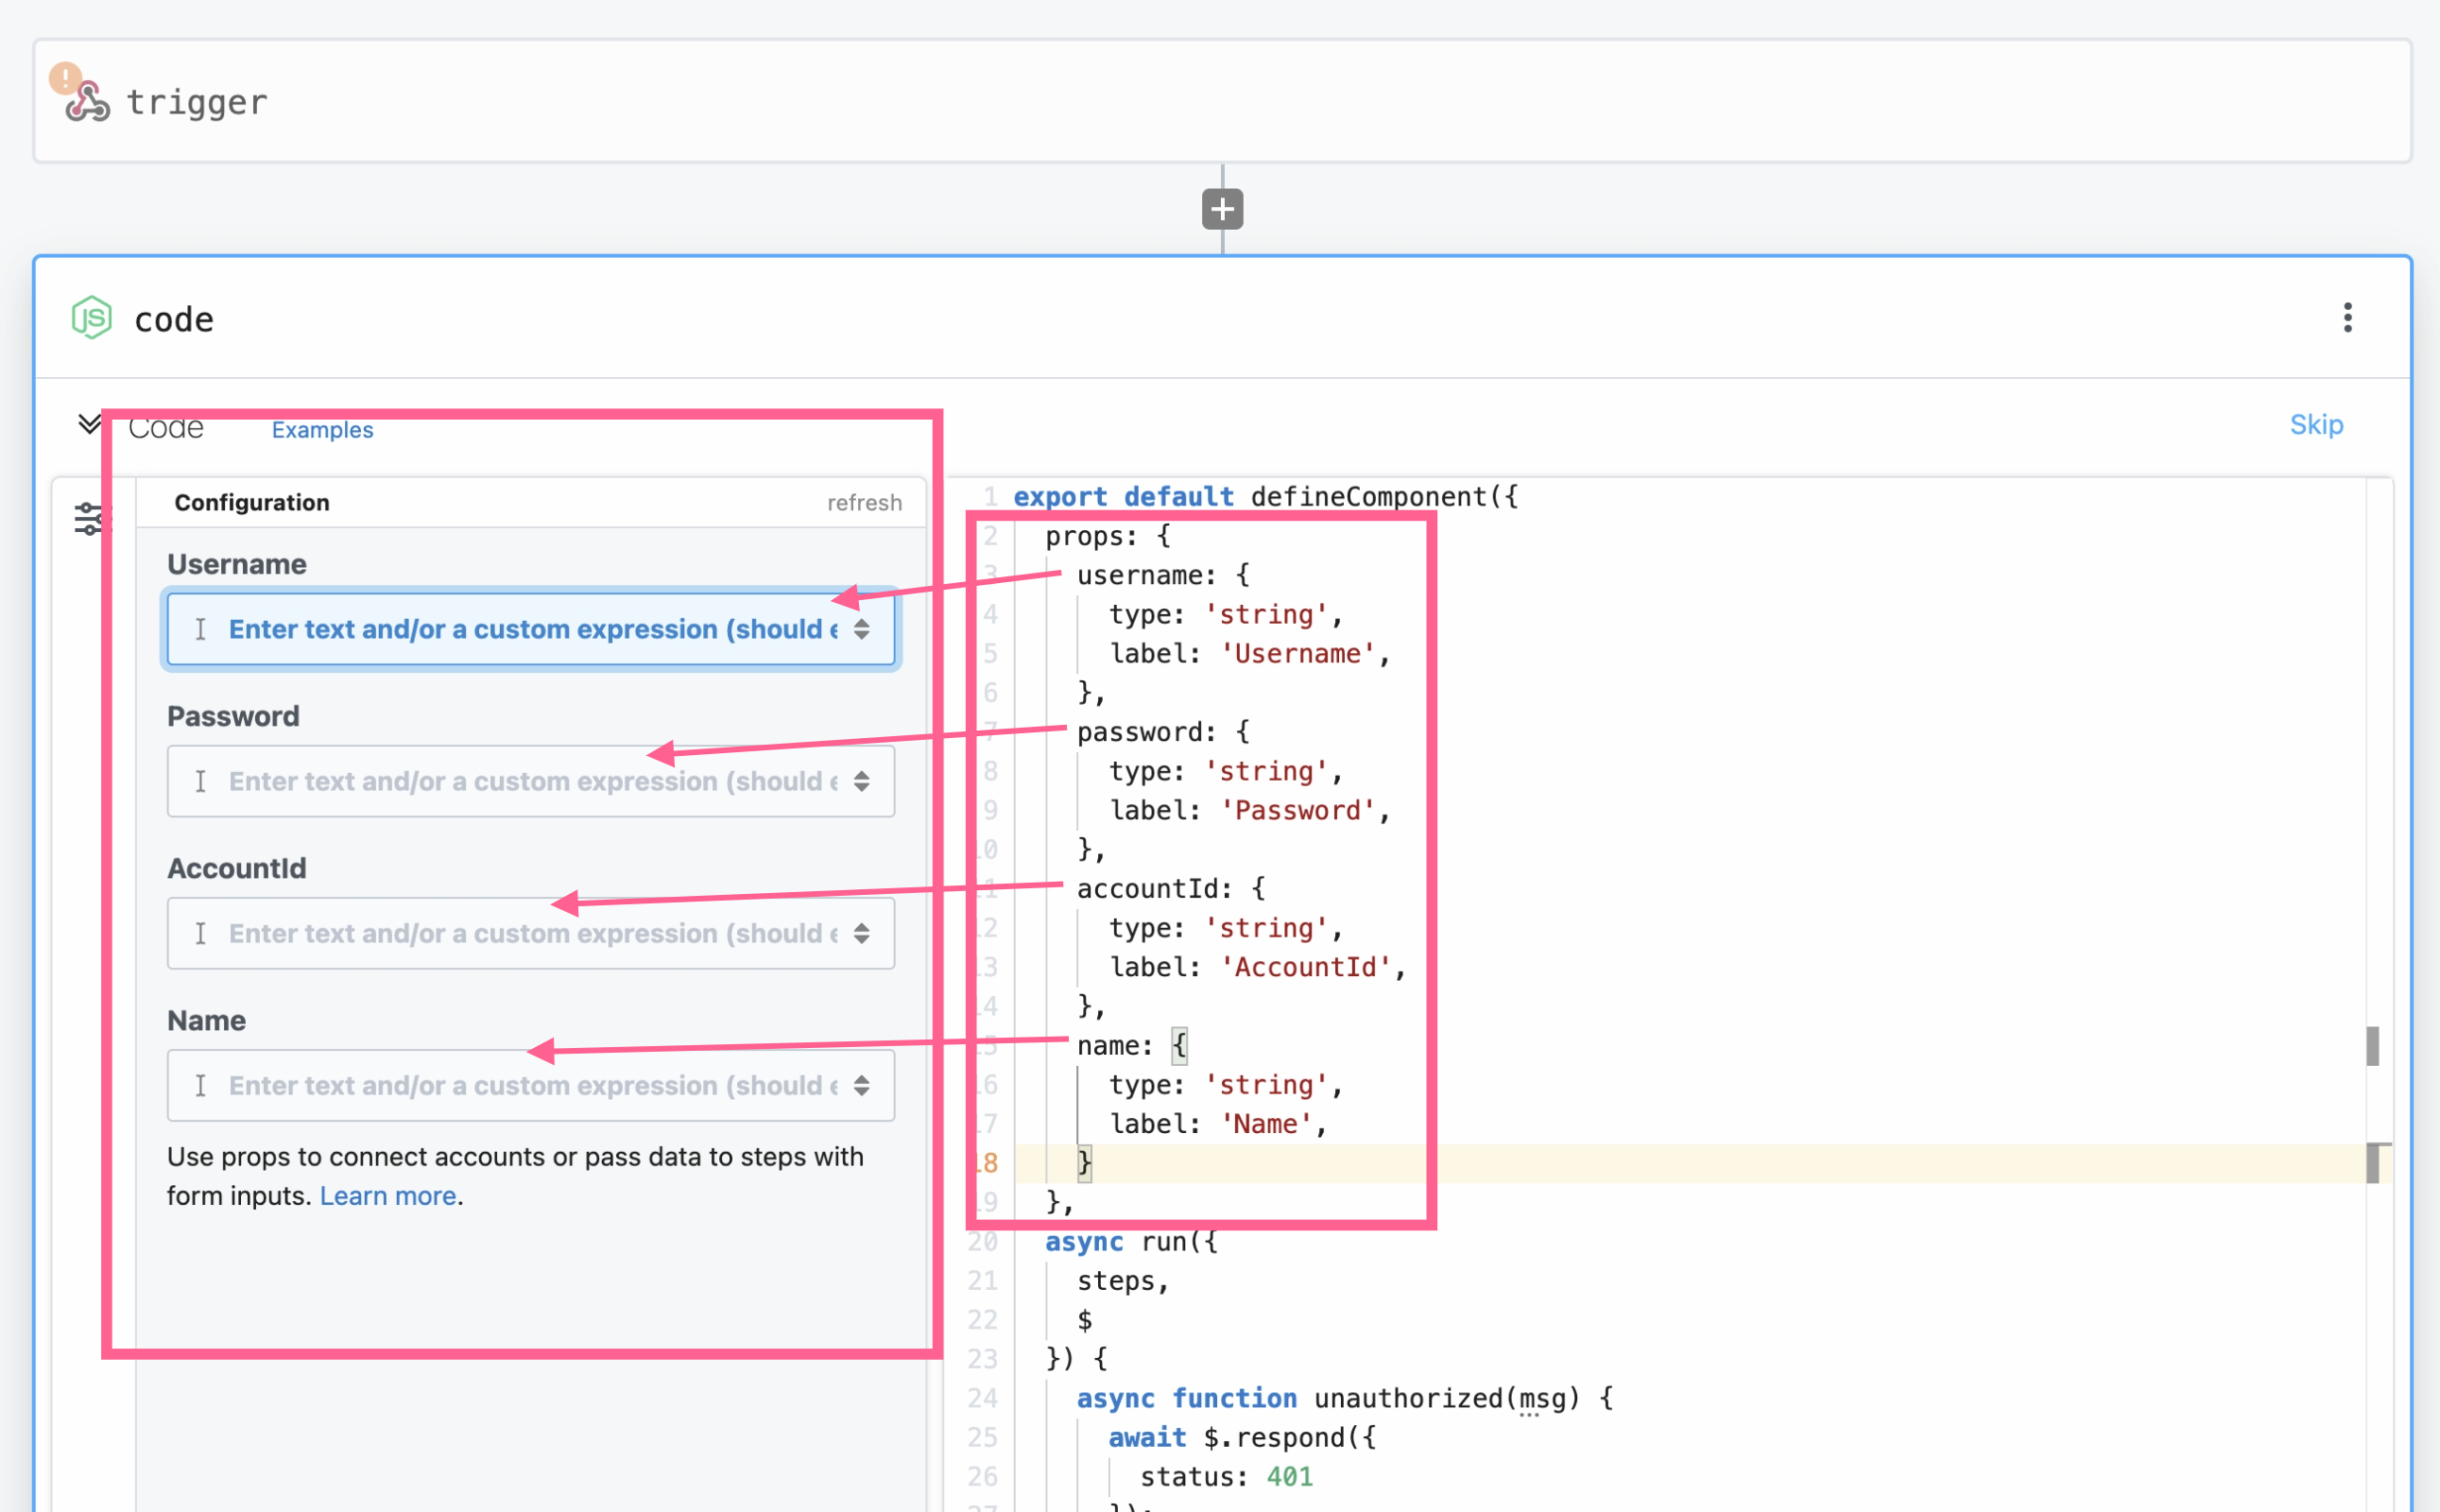Click the Skip link
The height and width of the screenshot is (1512, 2440).
(x=2316, y=425)
